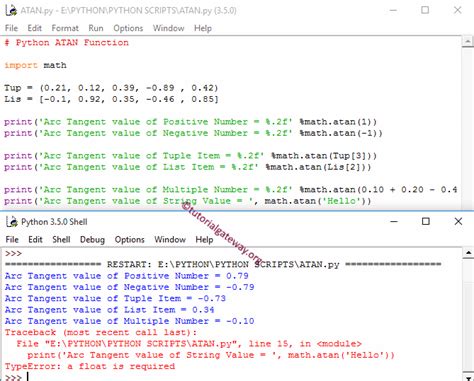This screenshot has height=381, width=474.
Task: Click the shell scrollbar down arrow
Action: [x=468, y=378]
